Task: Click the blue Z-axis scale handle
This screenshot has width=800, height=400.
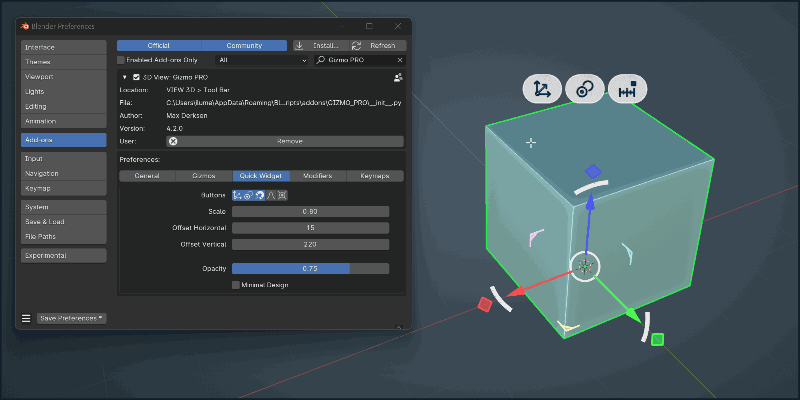Action: [x=592, y=171]
